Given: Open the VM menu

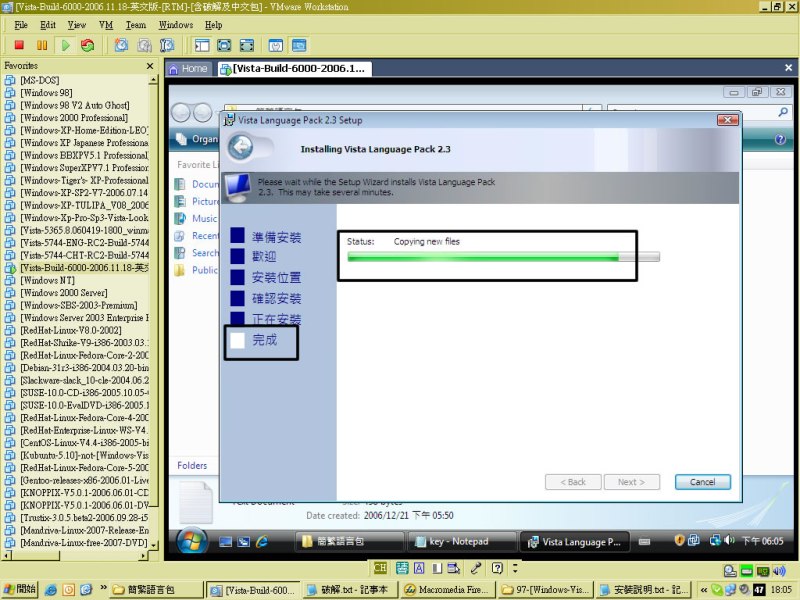Looking at the screenshot, I should click(106, 25).
